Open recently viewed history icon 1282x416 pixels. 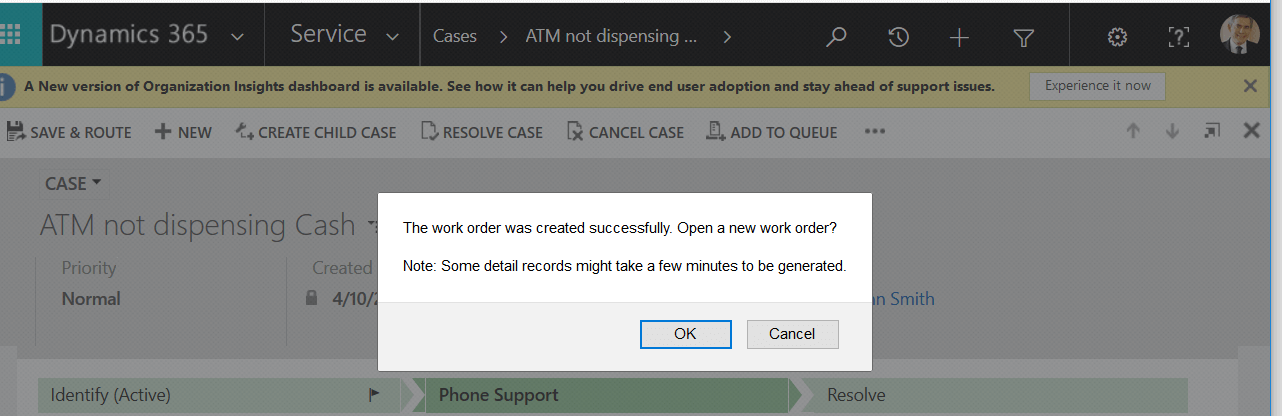click(898, 37)
